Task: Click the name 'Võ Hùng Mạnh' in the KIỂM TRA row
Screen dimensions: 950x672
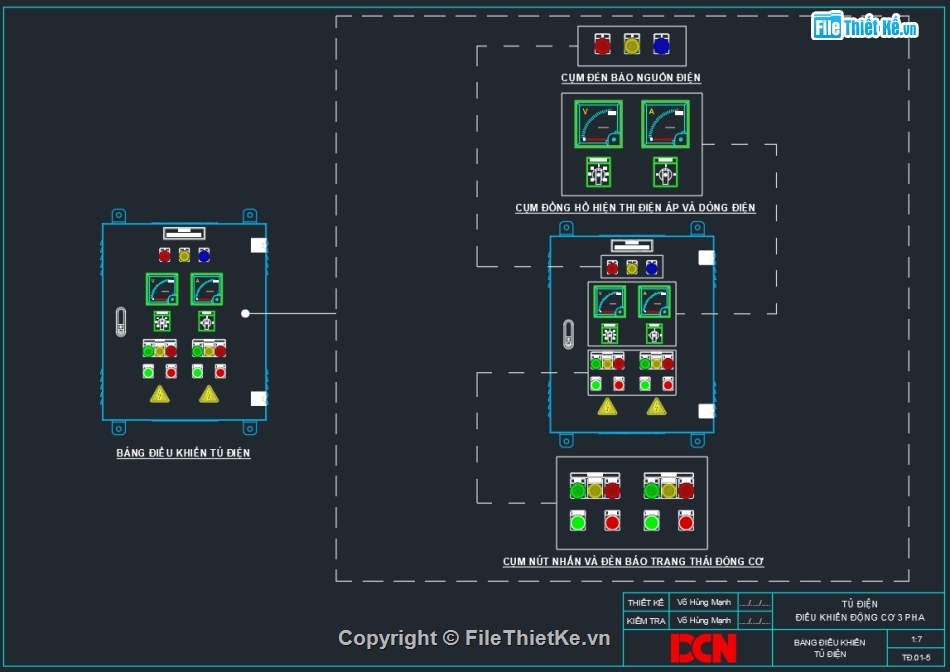Action: (703, 620)
